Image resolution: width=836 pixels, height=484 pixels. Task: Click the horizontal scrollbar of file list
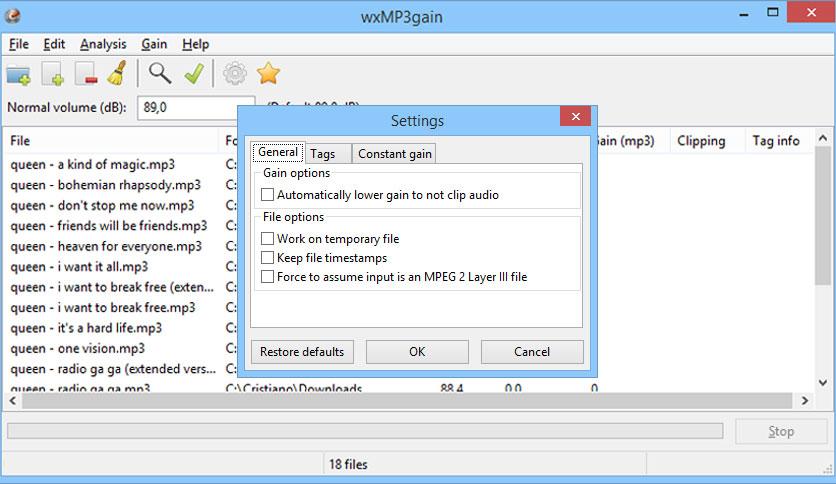tap(407, 401)
